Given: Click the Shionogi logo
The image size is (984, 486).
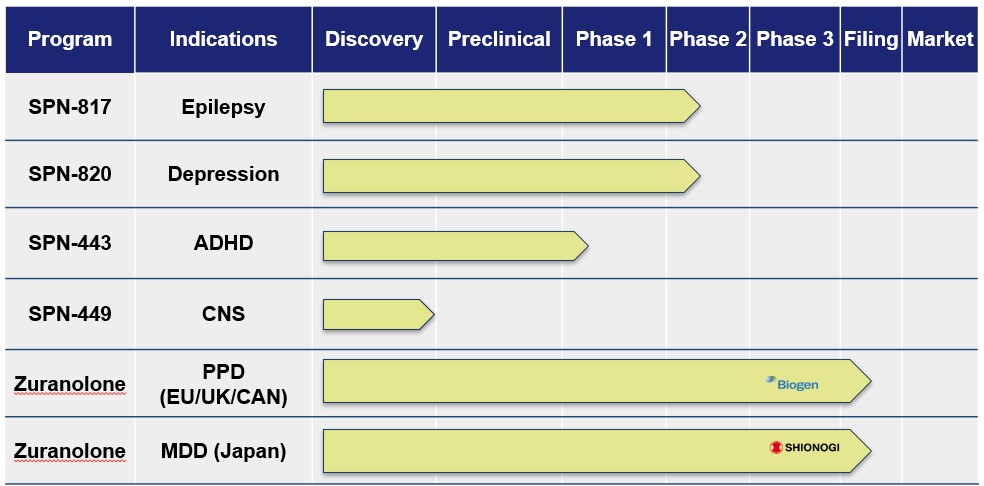Looking at the screenshot, I should (804, 447).
